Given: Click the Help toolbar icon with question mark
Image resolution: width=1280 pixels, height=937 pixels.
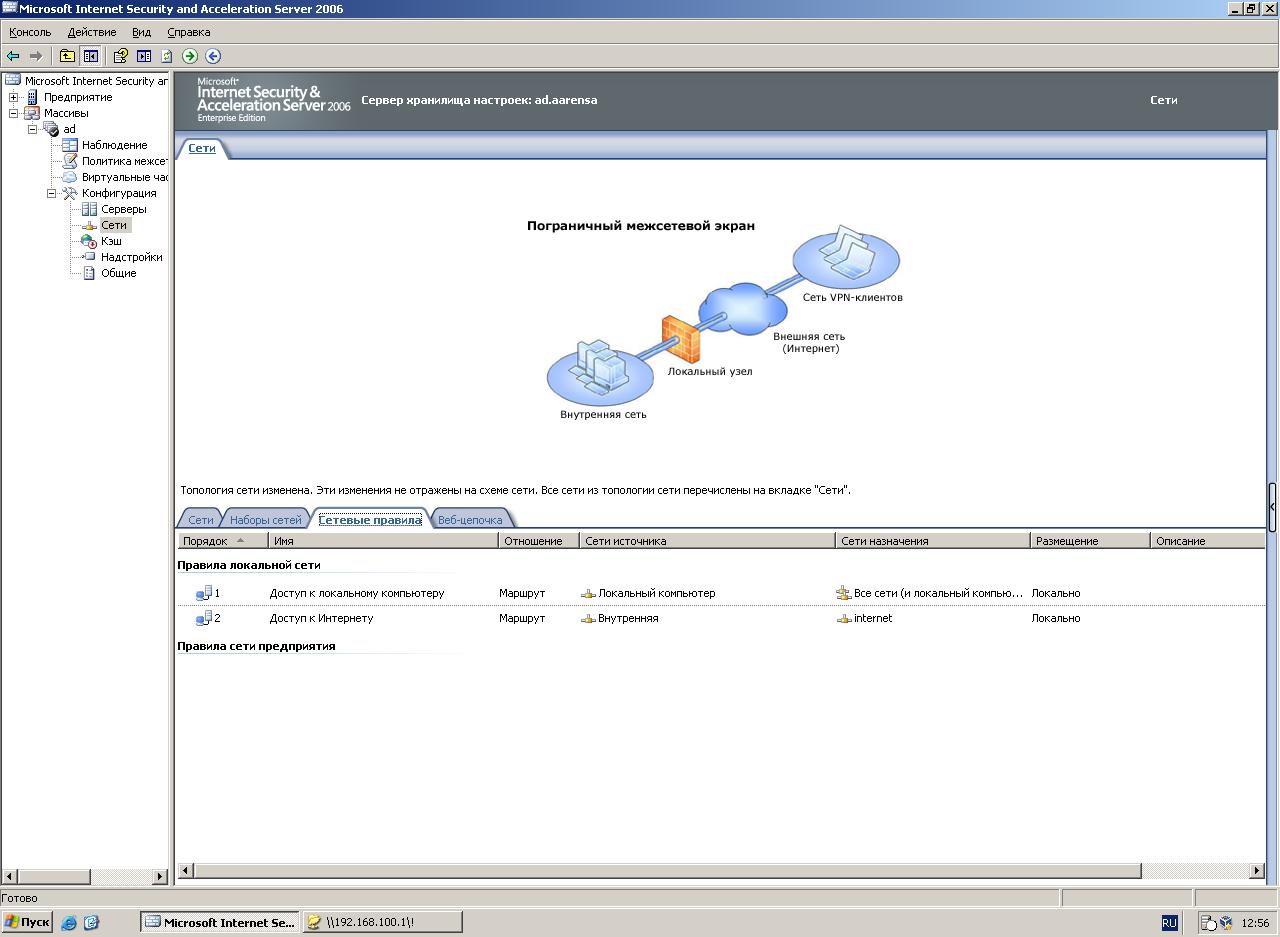Looking at the screenshot, I should point(120,56).
